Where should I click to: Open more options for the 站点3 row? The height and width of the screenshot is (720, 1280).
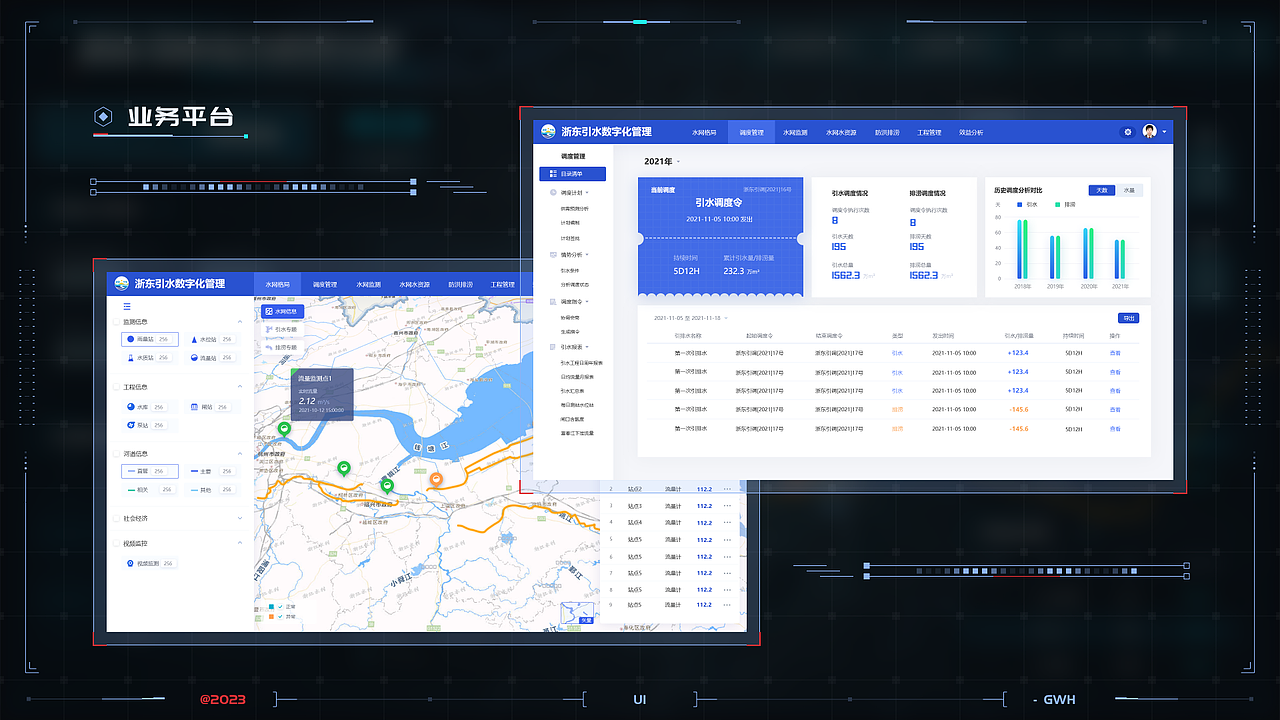pos(727,506)
